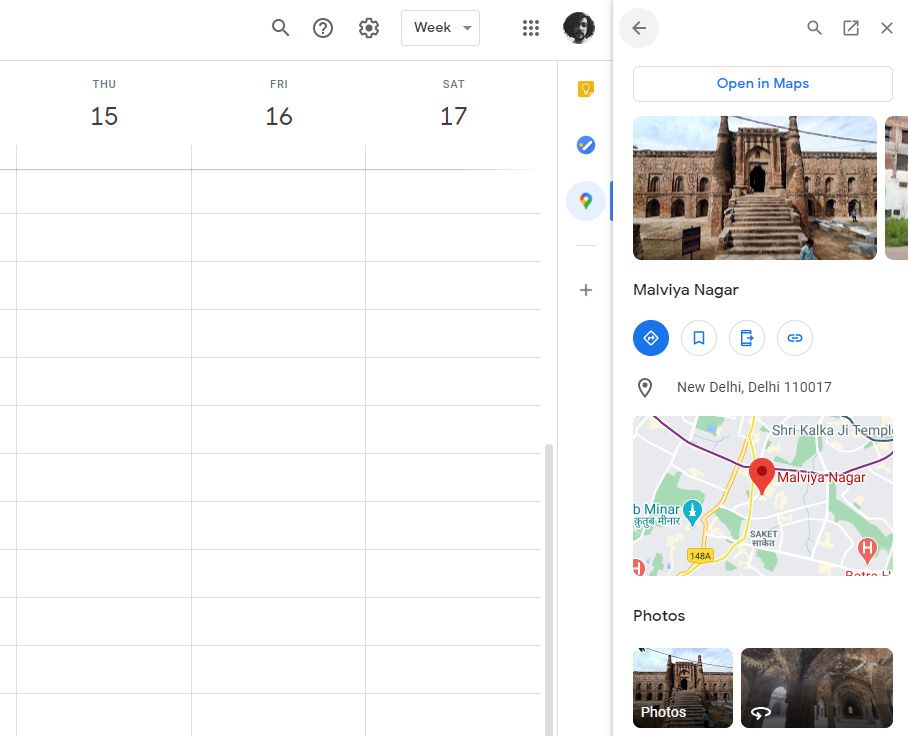Click the Get add-ons plus icon
Image resolution: width=908 pixels, height=736 pixels.
(x=585, y=290)
